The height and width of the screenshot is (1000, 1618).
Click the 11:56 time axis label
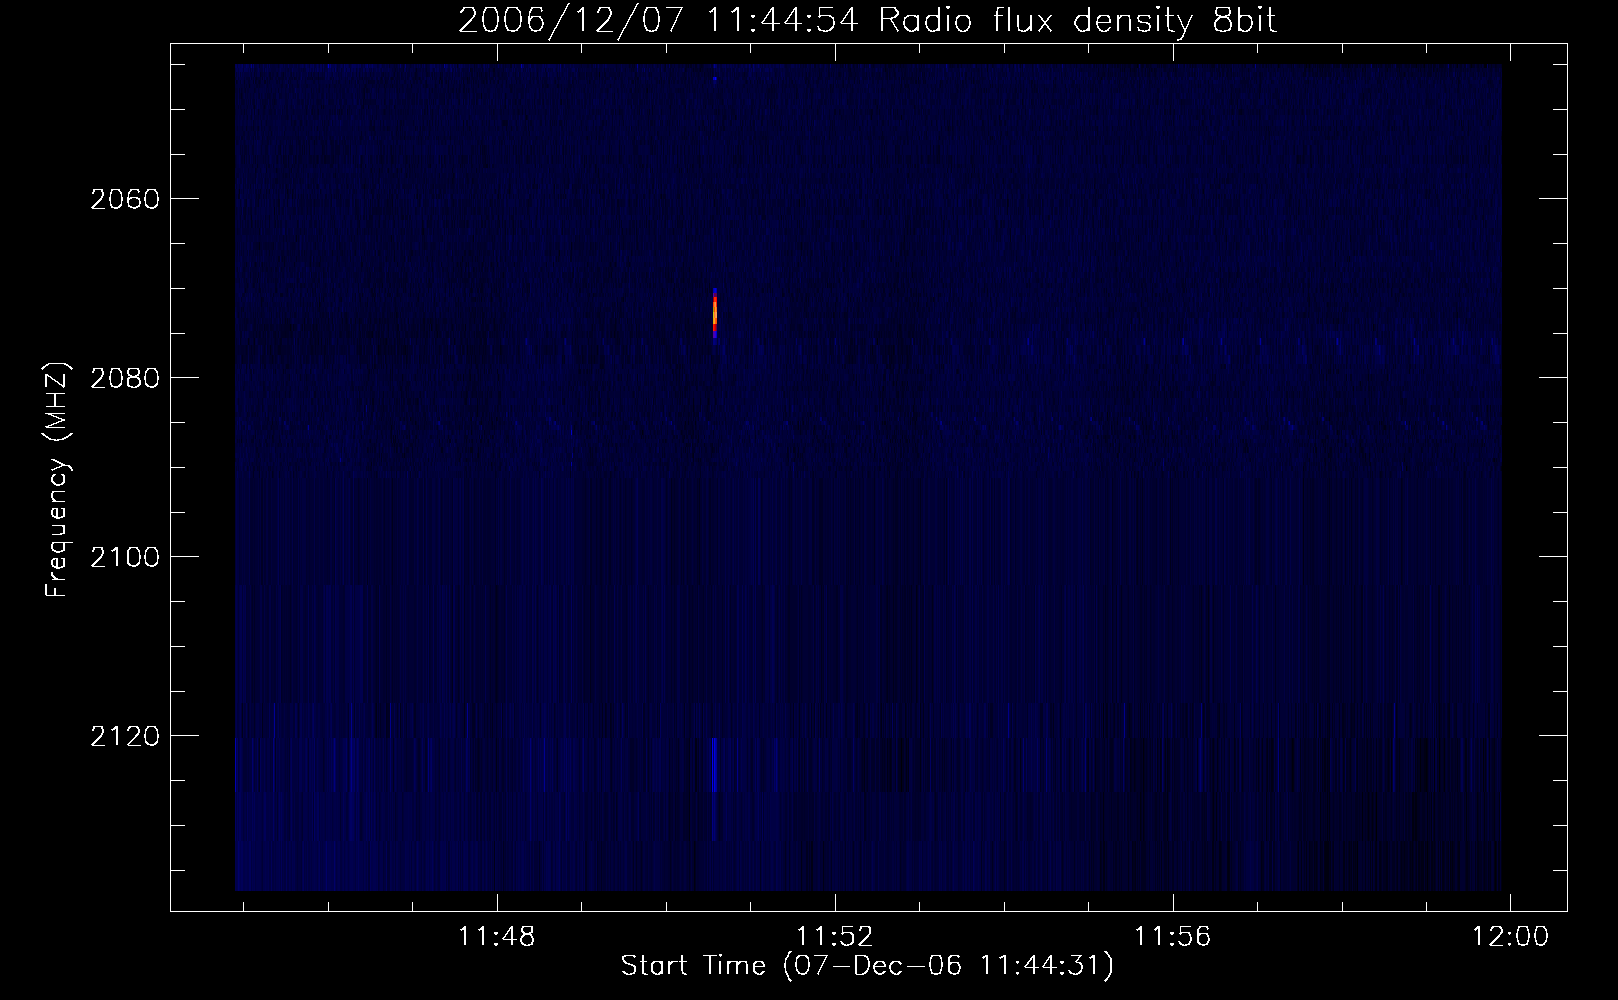(1172, 936)
